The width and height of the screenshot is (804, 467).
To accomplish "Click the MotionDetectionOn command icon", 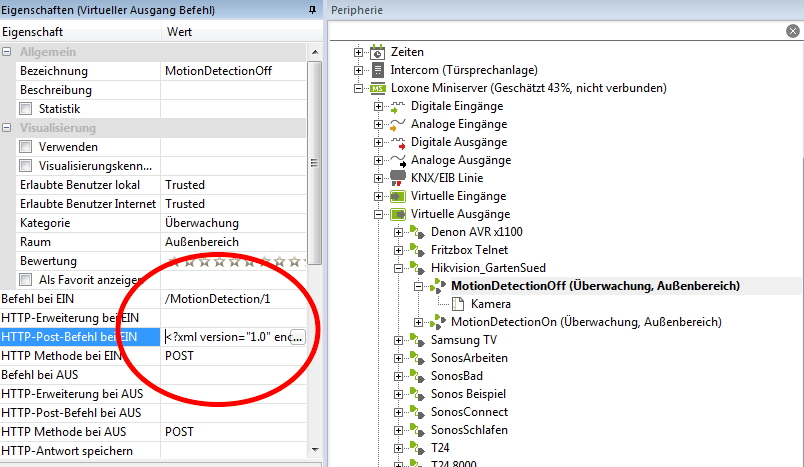I will (x=438, y=322).
